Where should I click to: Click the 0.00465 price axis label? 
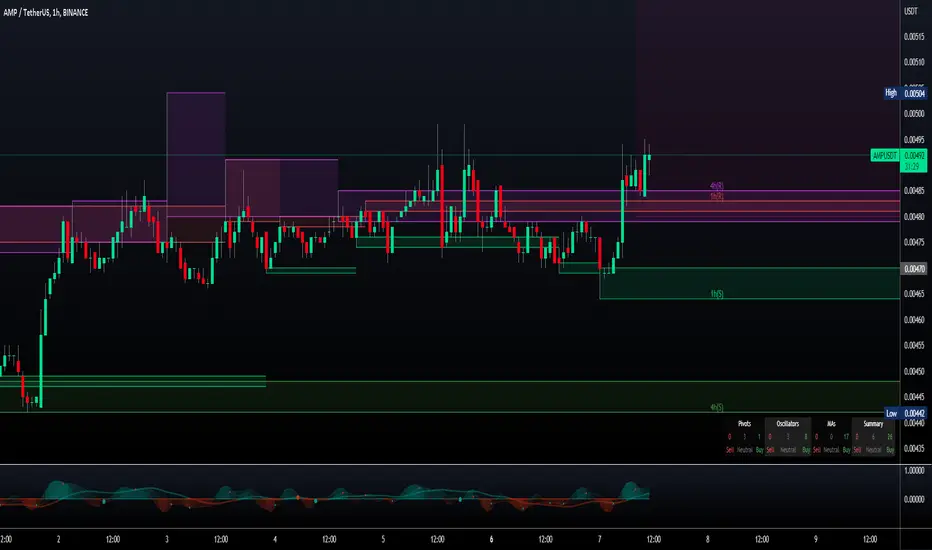(x=914, y=294)
